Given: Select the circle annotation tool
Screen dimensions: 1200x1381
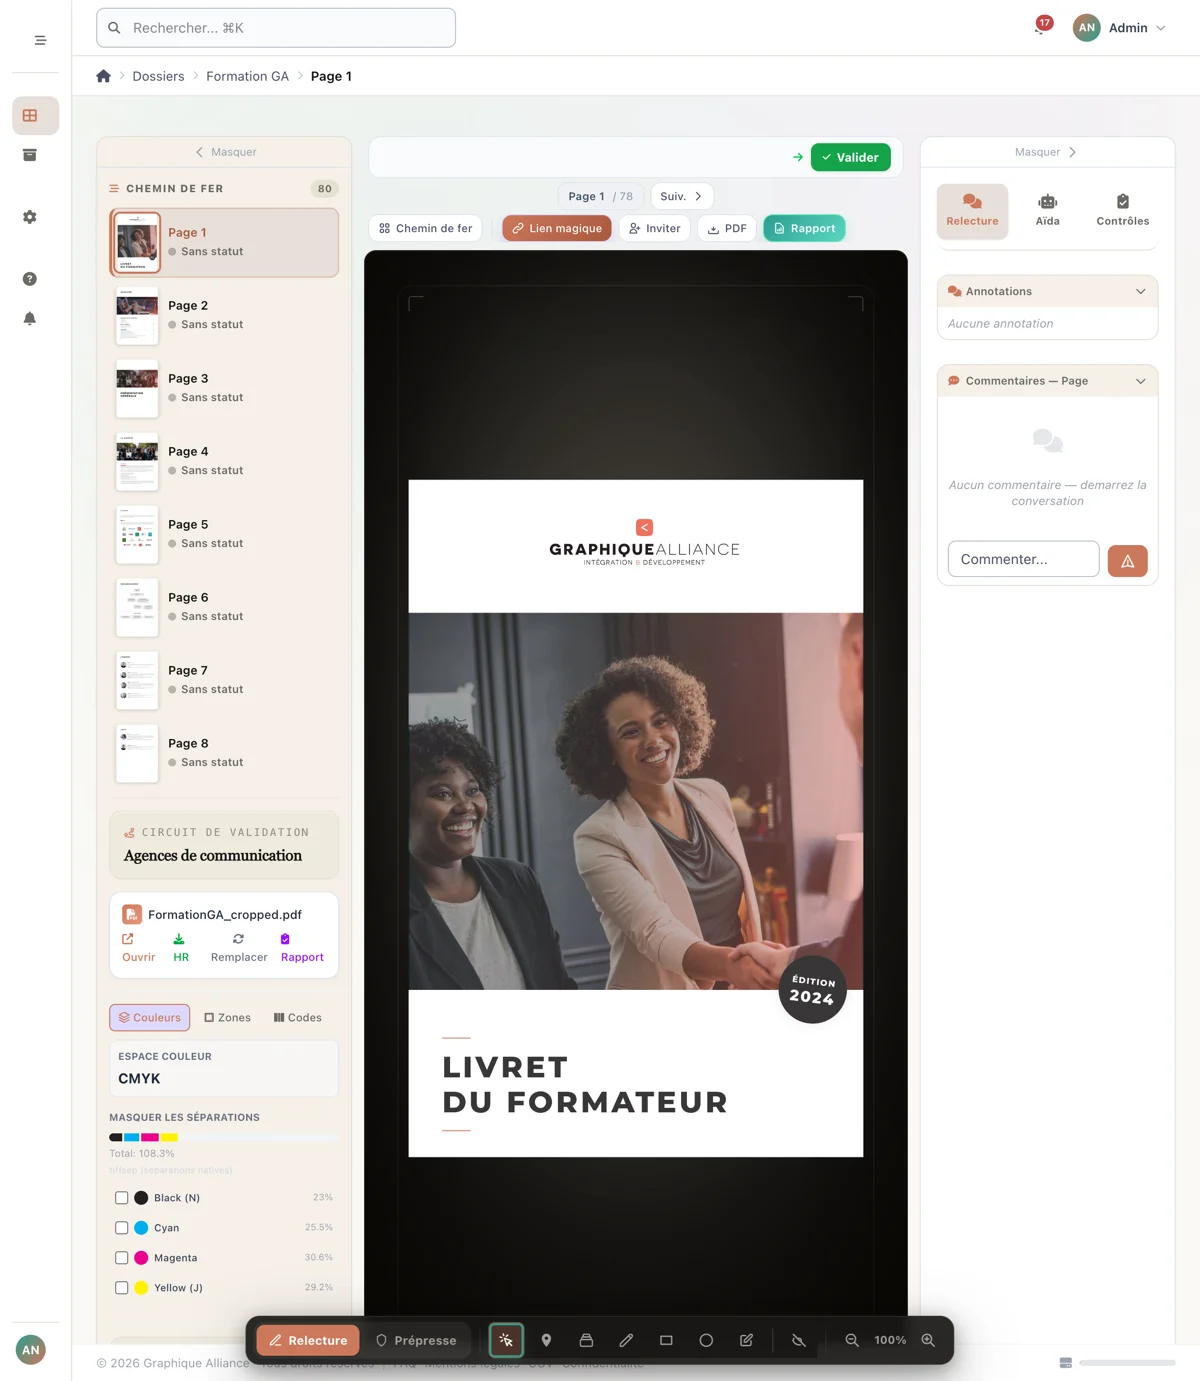Looking at the screenshot, I should [x=706, y=1340].
